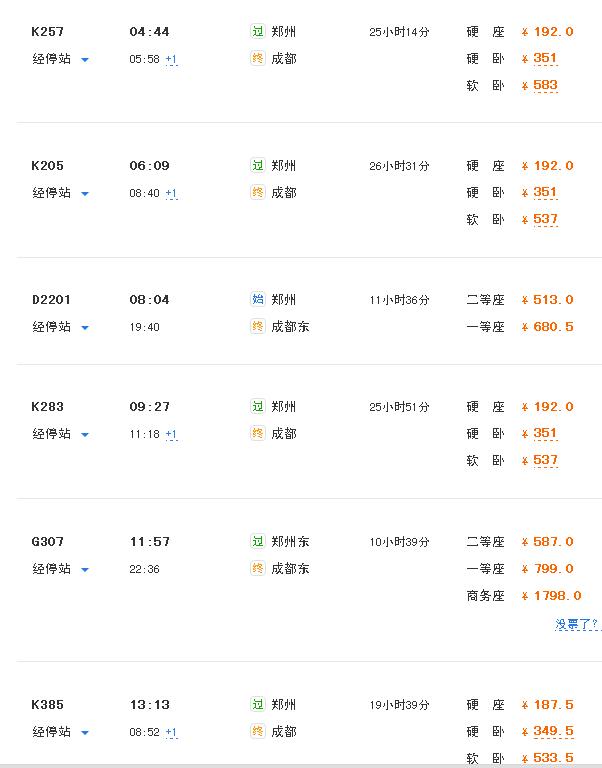
Task: Click the 过 icon beside G307's 郑州东
Action: (258, 541)
